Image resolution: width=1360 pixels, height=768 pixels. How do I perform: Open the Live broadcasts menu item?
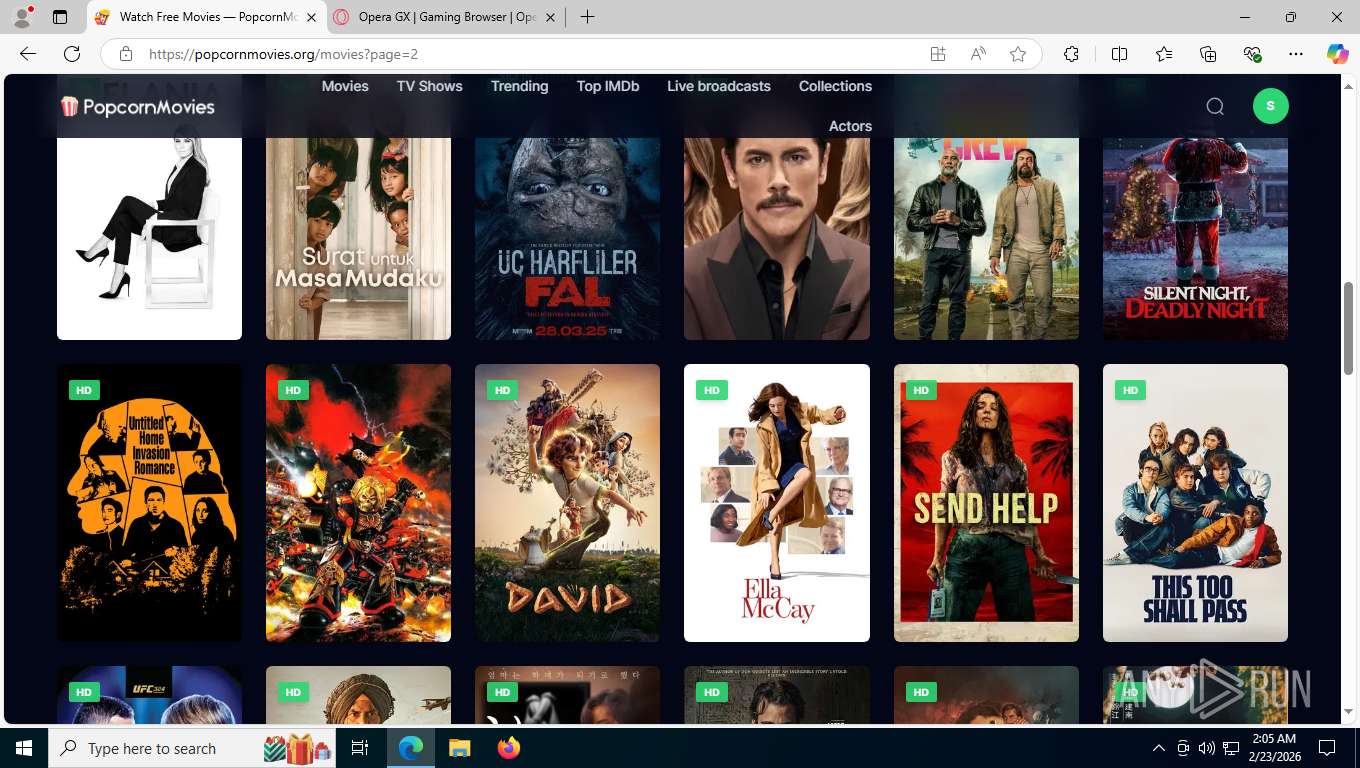[x=719, y=86]
